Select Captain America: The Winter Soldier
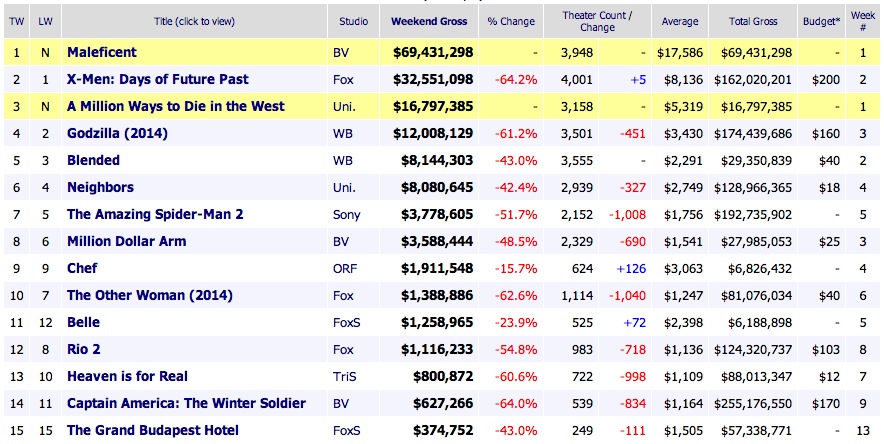884x444 pixels. coord(186,403)
